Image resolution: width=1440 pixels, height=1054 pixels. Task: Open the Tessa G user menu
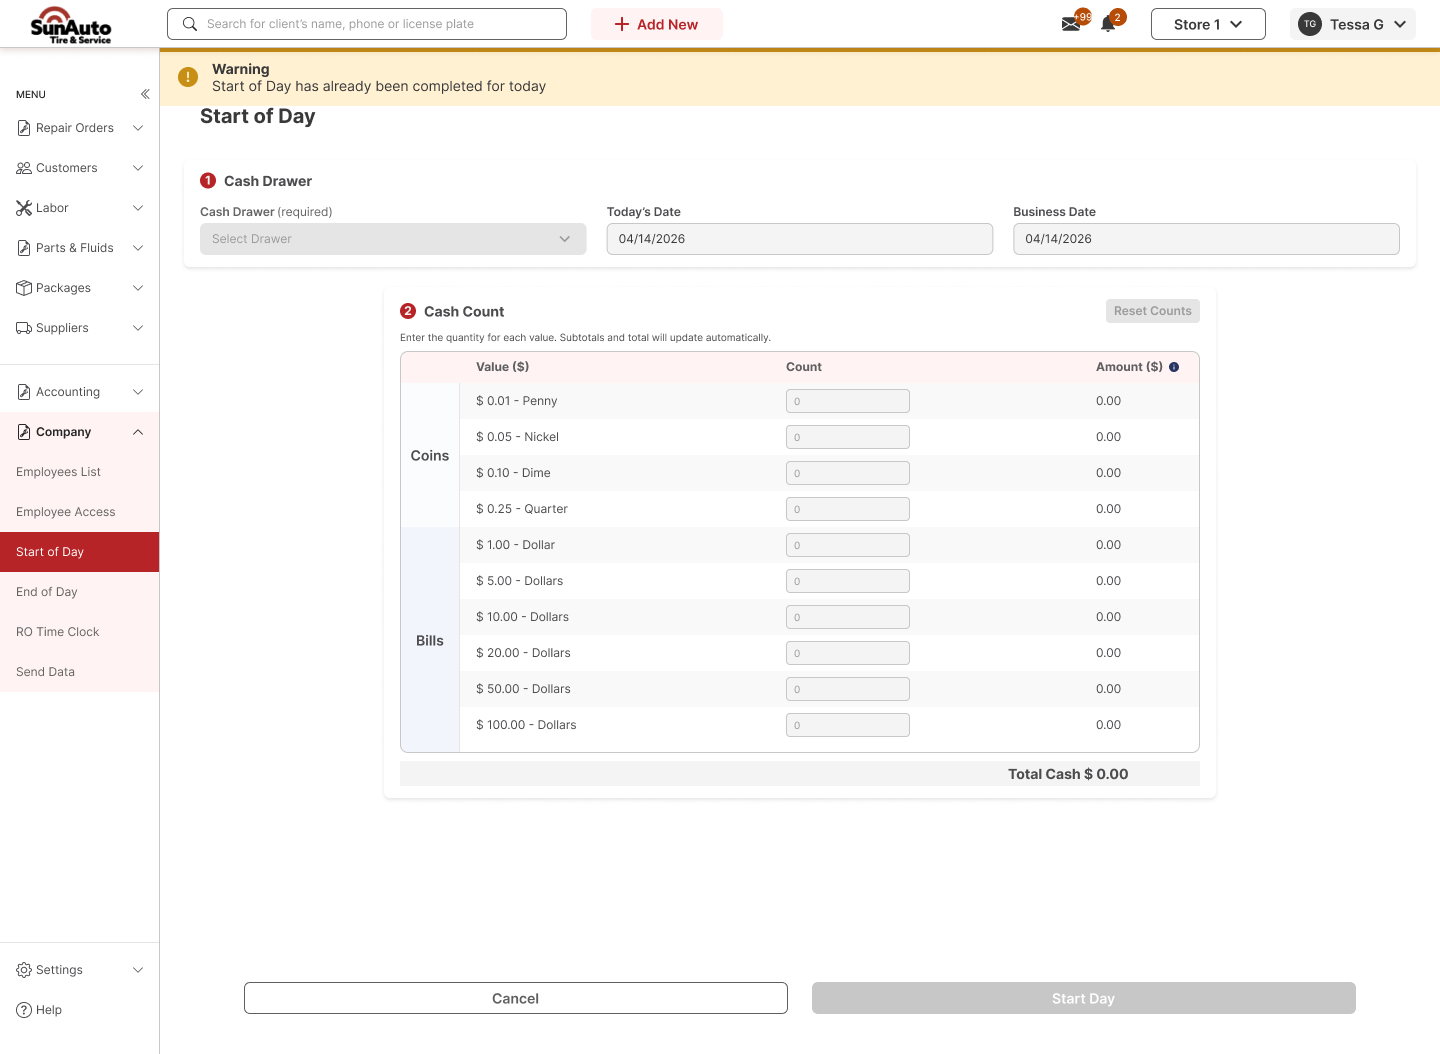click(1353, 24)
